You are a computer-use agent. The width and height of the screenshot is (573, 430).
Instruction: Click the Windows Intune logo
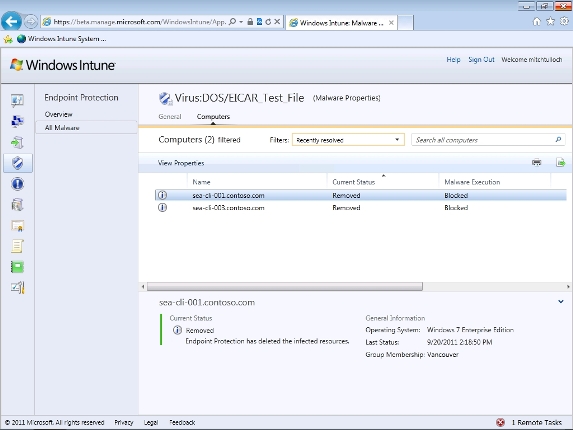pos(63,65)
